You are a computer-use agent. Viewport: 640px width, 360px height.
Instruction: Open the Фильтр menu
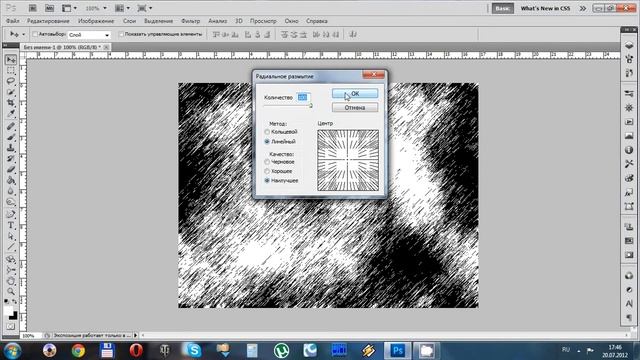coord(191,21)
